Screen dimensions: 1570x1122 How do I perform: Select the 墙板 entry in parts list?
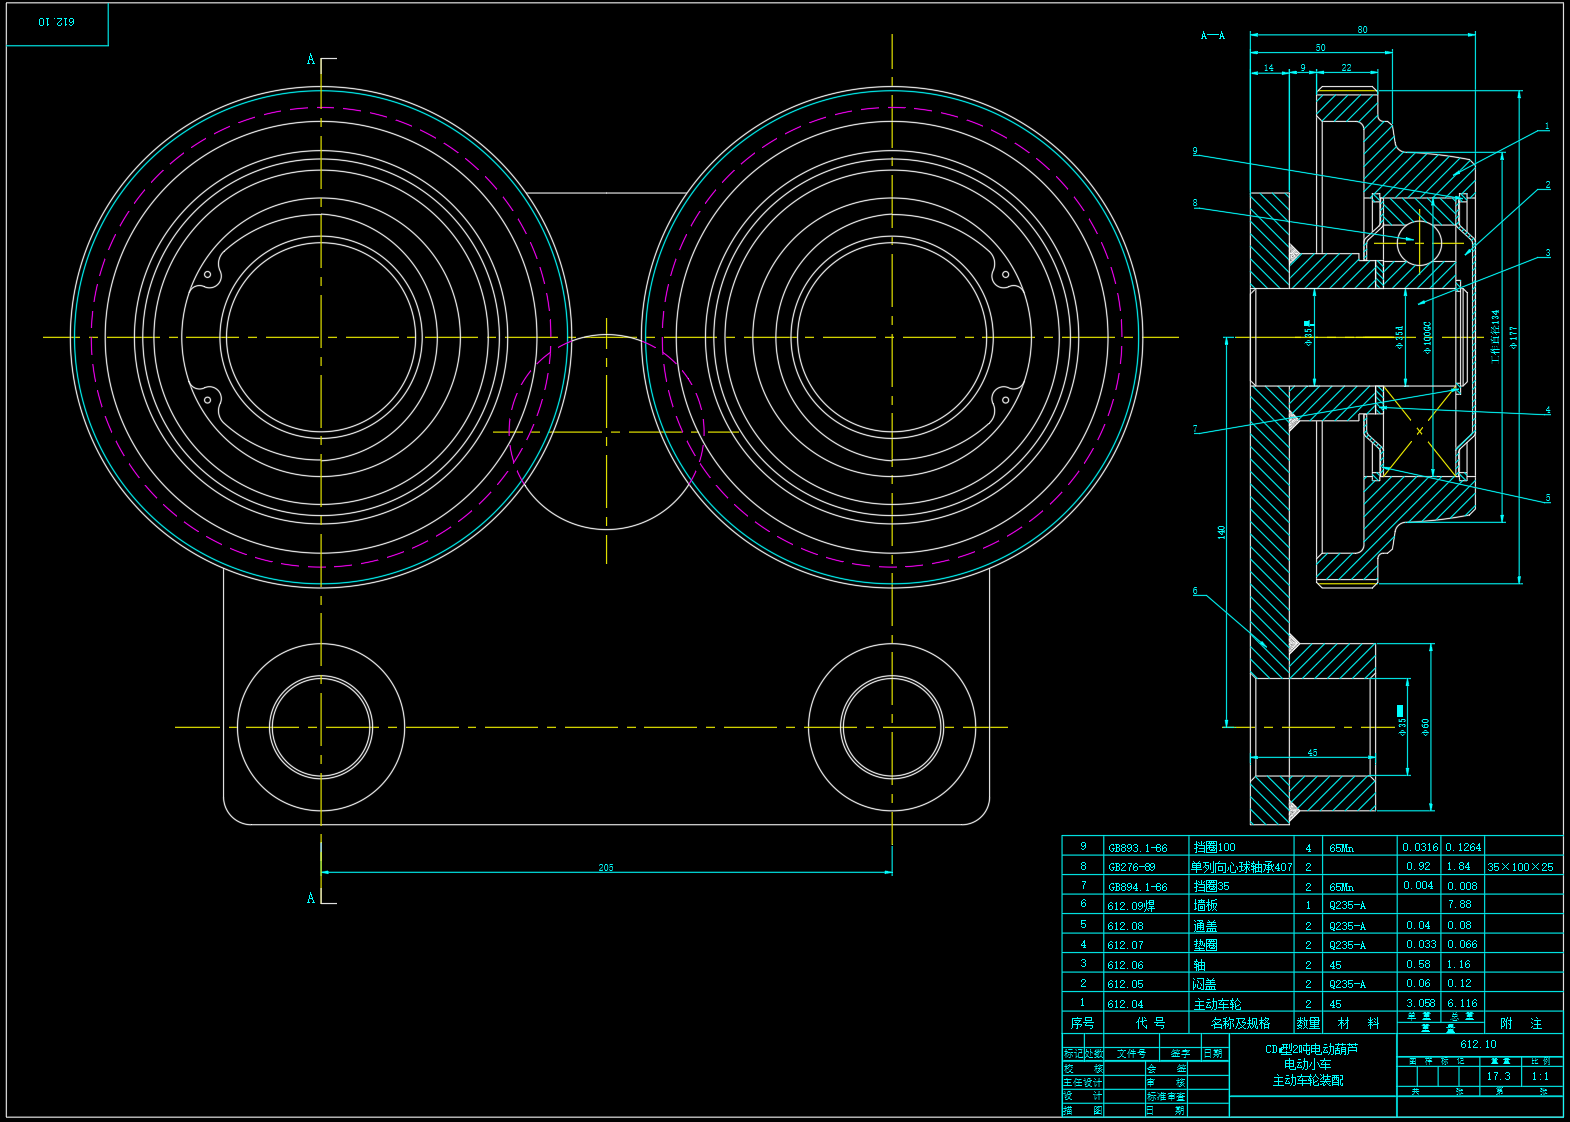1205,905
